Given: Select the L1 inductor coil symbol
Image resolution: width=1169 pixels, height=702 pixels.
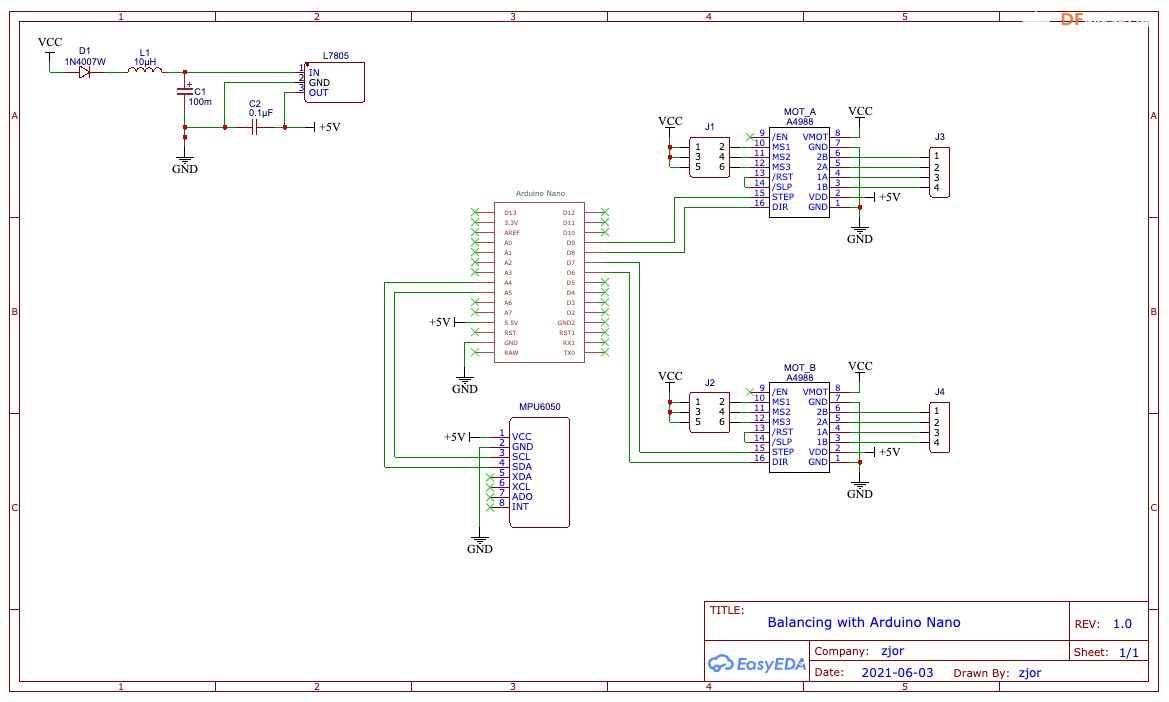Looking at the screenshot, I should pos(145,70).
